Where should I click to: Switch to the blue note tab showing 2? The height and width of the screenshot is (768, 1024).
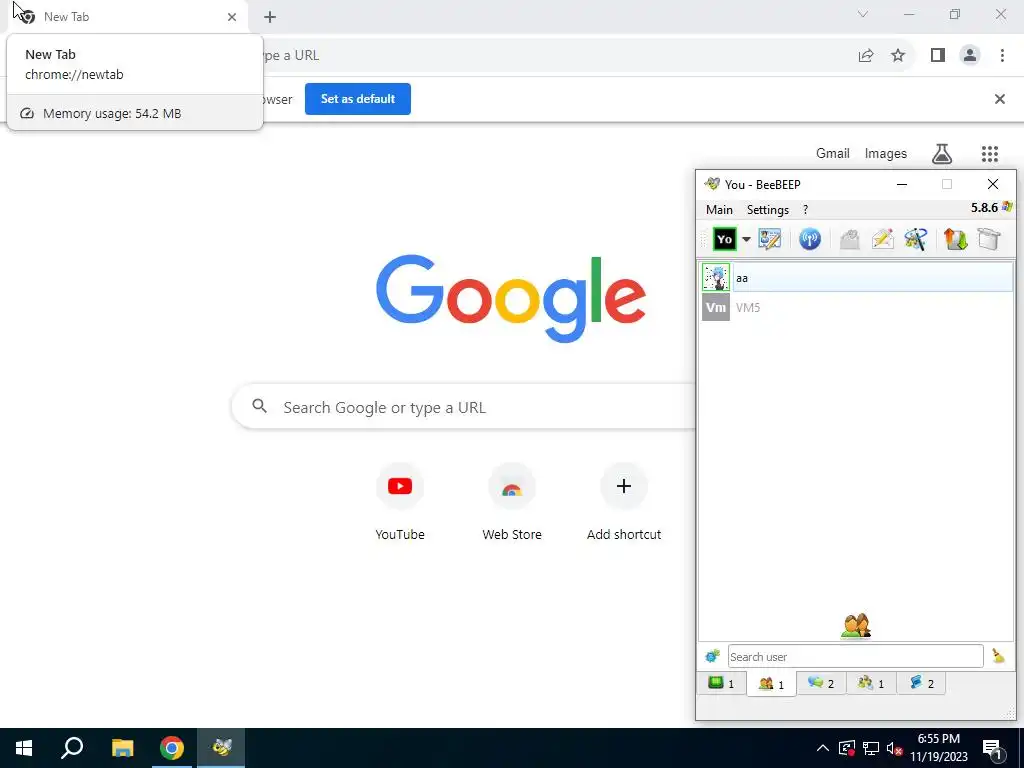tap(921, 683)
